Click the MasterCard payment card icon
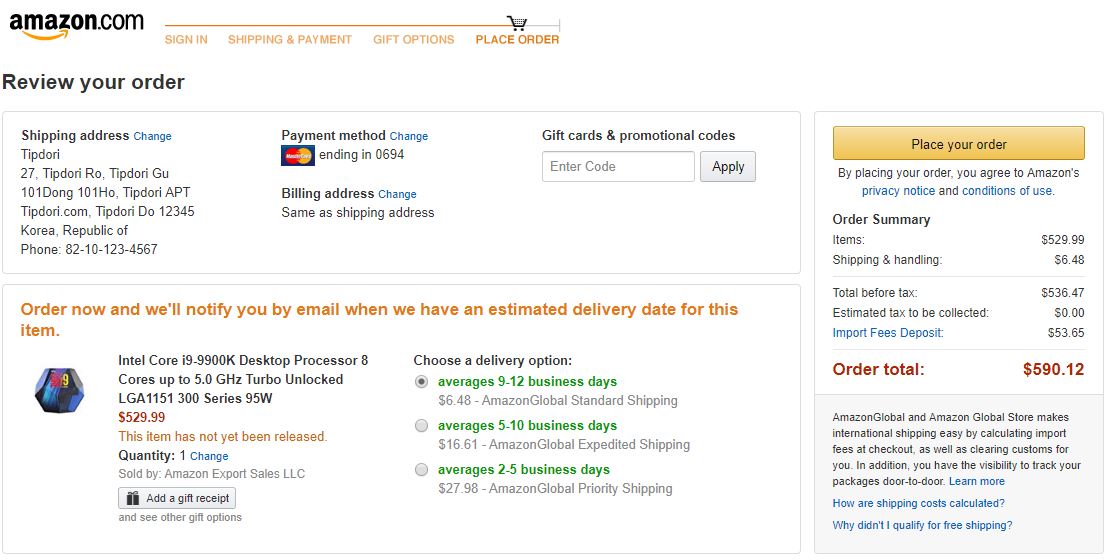 pos(298,155)
